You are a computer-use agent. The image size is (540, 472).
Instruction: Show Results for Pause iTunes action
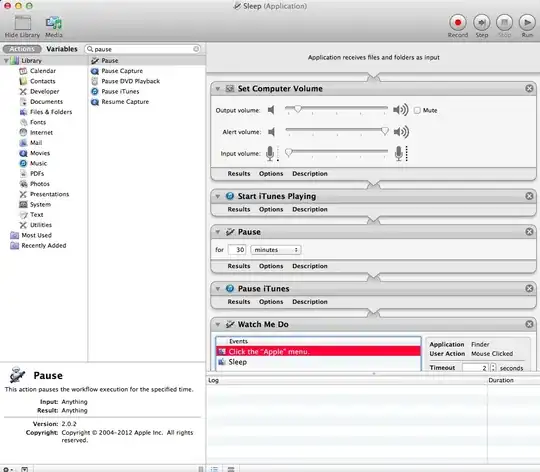point(239,302)
